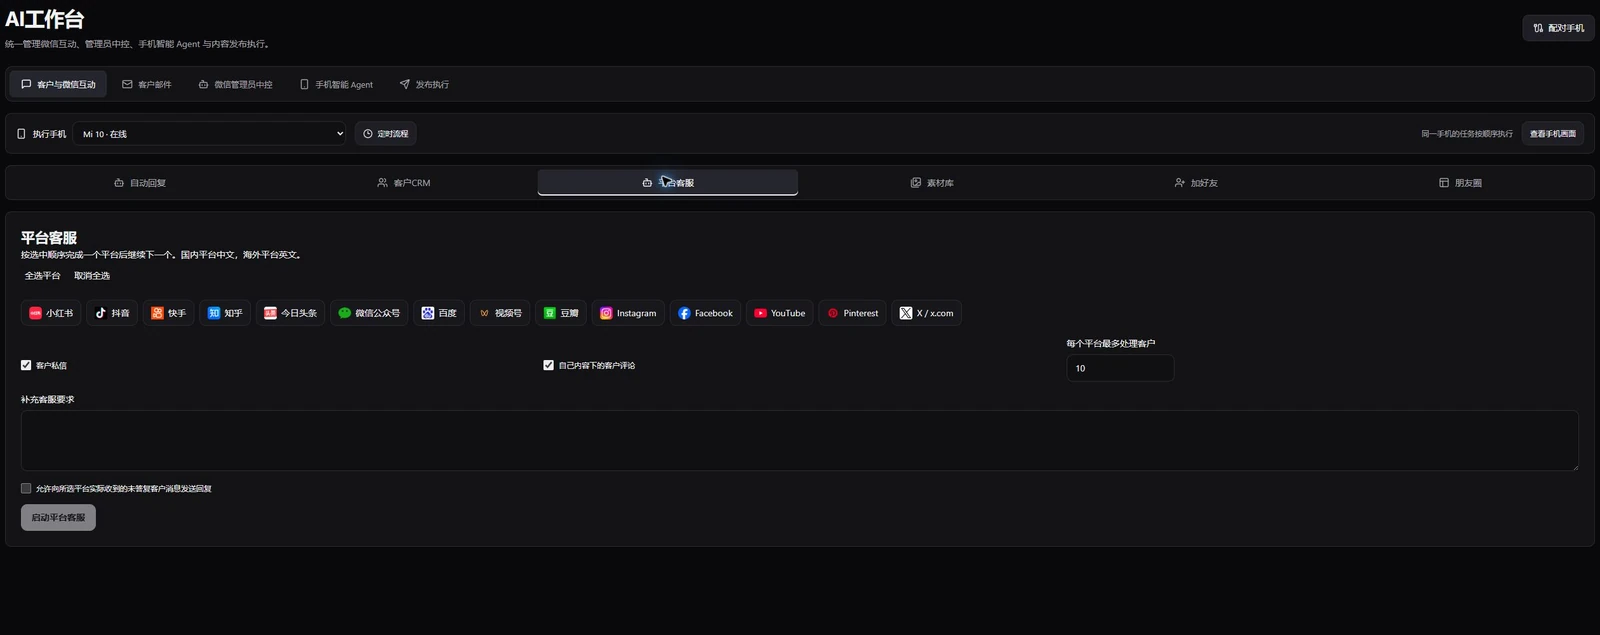Select the Instagram platform chip
The image size is (1600, 635).
[628, 313]
